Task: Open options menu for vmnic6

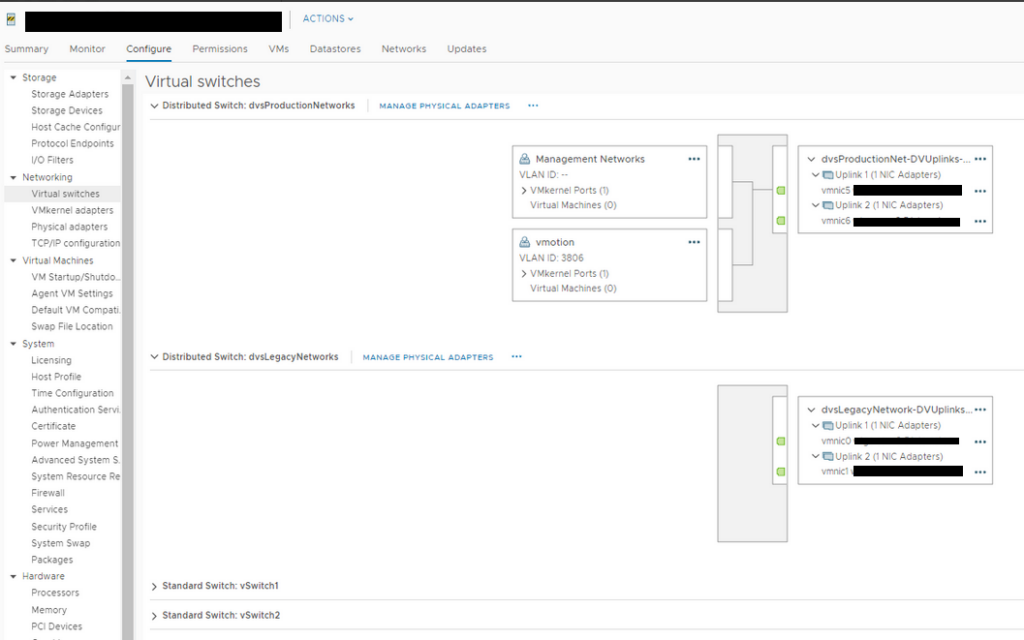Action: pyautogui.click(x=980, y=221)
